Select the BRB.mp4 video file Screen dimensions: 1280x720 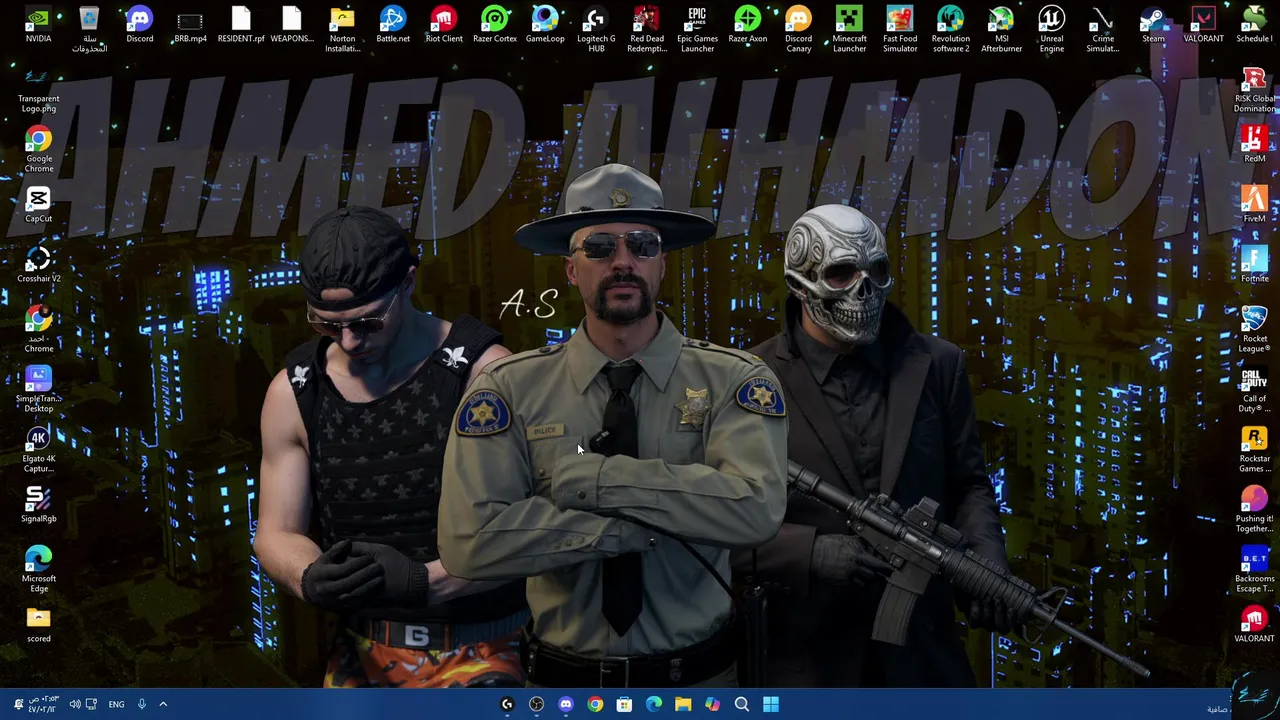click(190, 26)
